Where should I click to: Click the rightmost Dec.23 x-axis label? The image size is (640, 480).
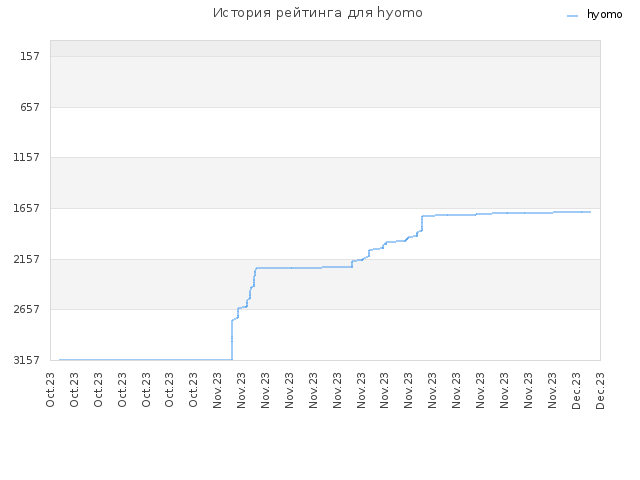pyautogui.click(x=600, y=391)
